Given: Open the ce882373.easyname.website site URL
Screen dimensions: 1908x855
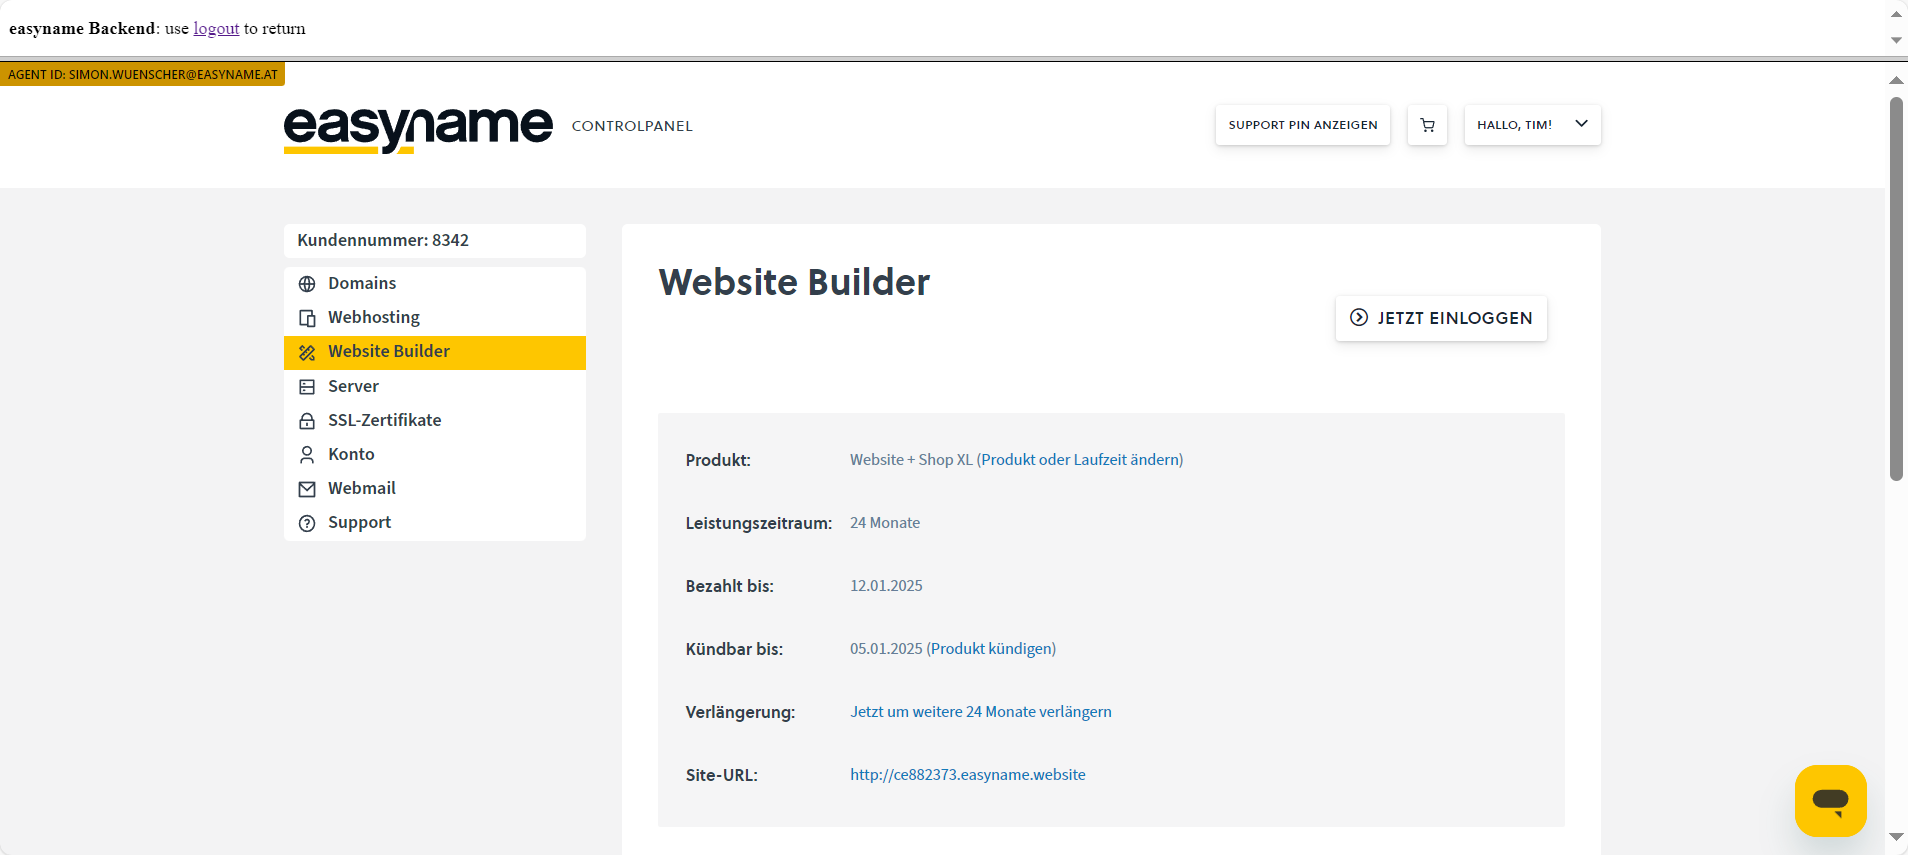Looking at the screenshot, I should pyautogui.click(x=967, y=775).
